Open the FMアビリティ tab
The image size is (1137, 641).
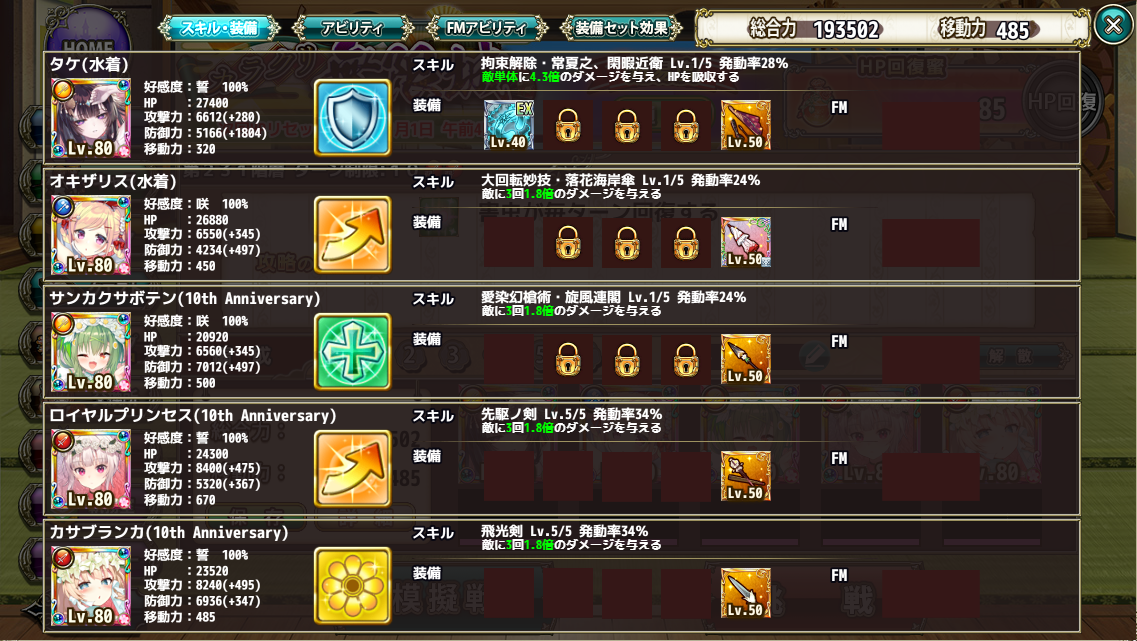487,28
